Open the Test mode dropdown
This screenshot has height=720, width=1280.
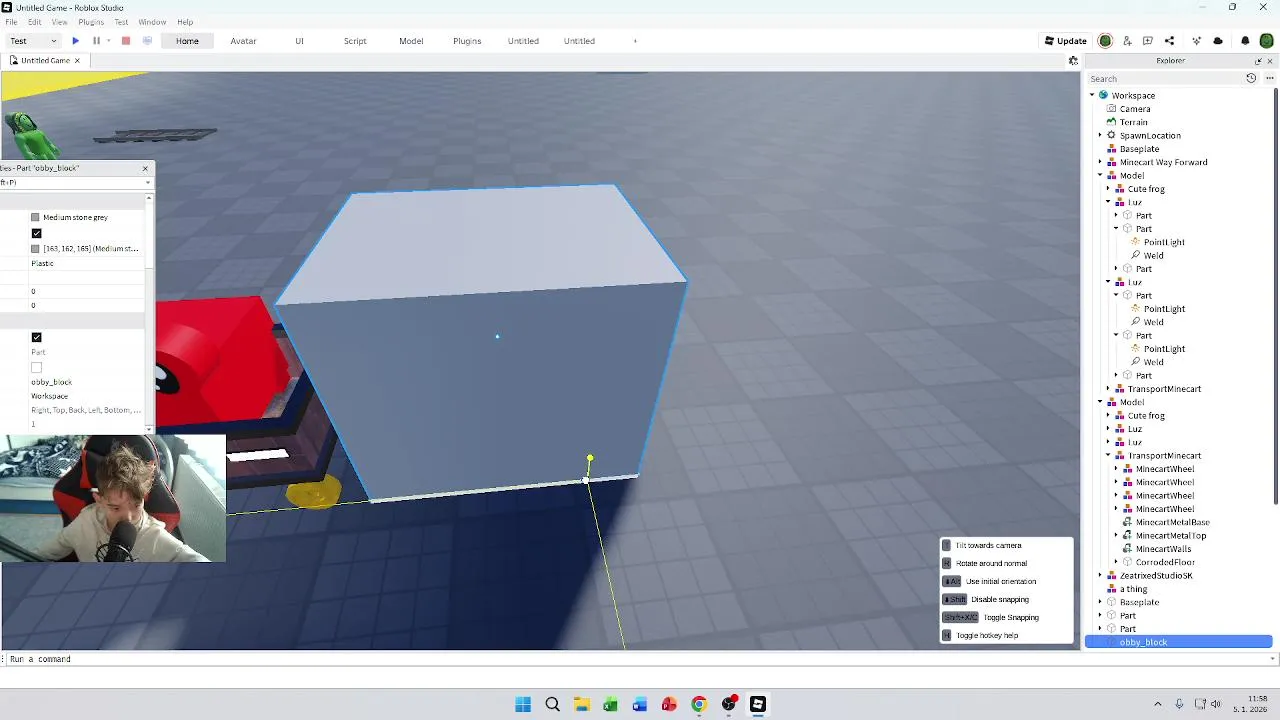(34, 41)
